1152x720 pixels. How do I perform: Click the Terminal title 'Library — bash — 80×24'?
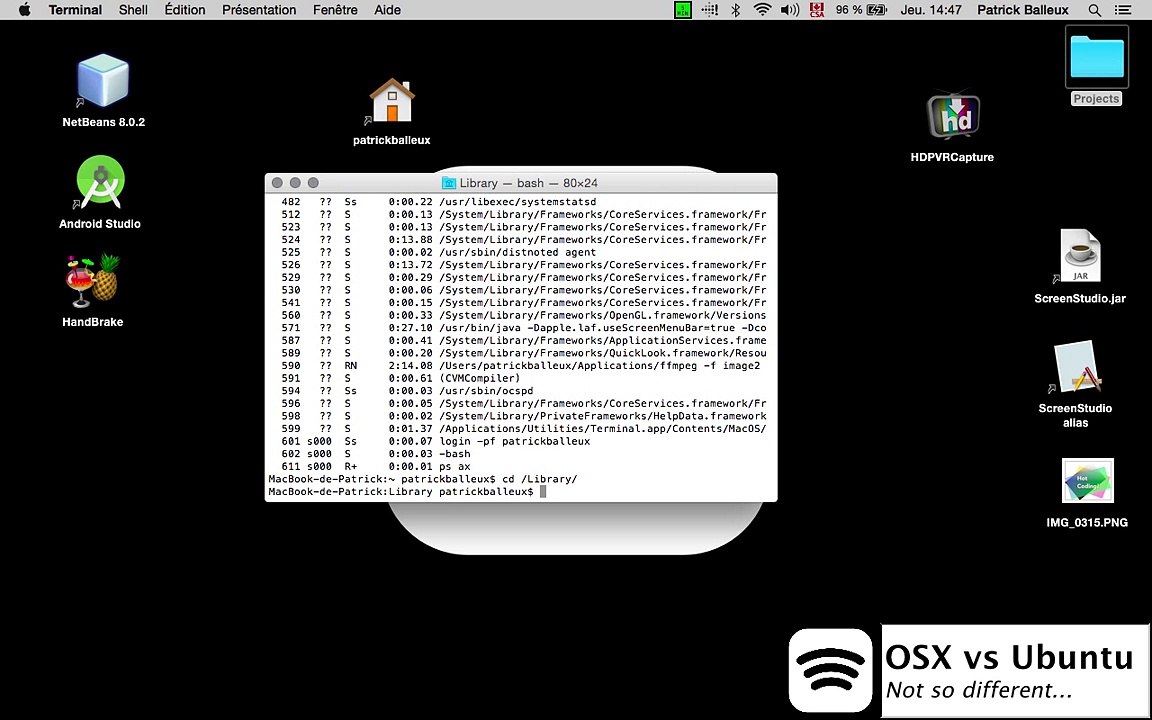pyautogui.click(x=528, y=183)
